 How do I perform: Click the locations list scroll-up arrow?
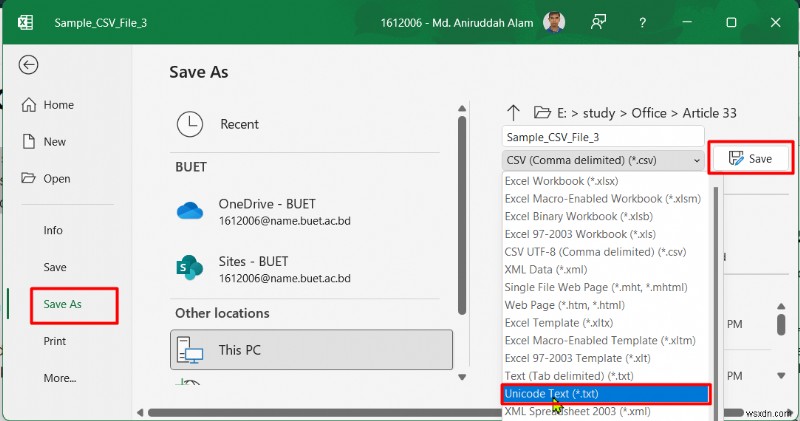click(x=462, y=108)
